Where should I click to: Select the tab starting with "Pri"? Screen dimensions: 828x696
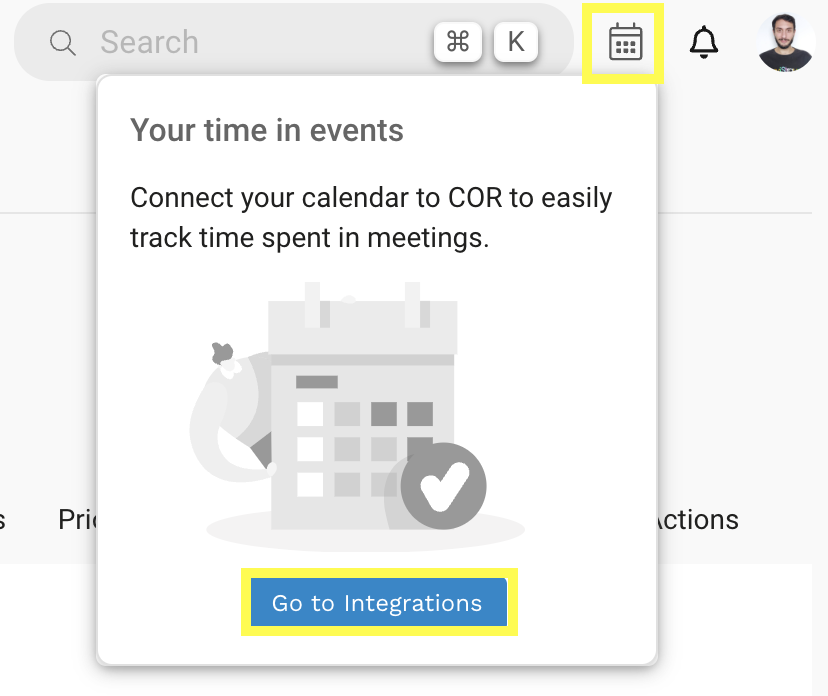(x=78, y=520)
